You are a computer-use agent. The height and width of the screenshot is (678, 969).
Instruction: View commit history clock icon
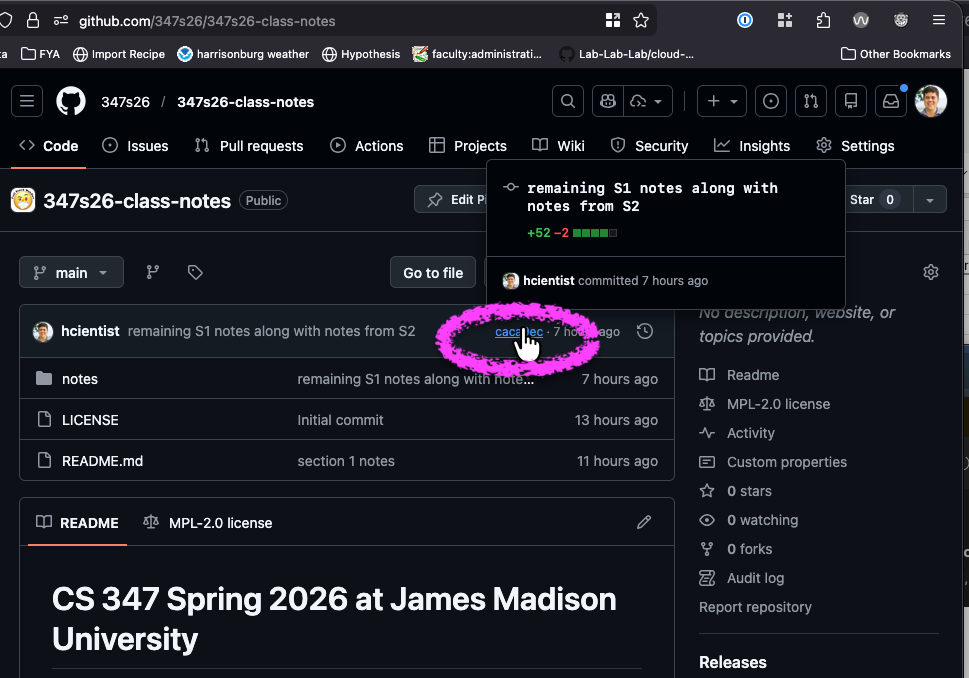[645, 331]
